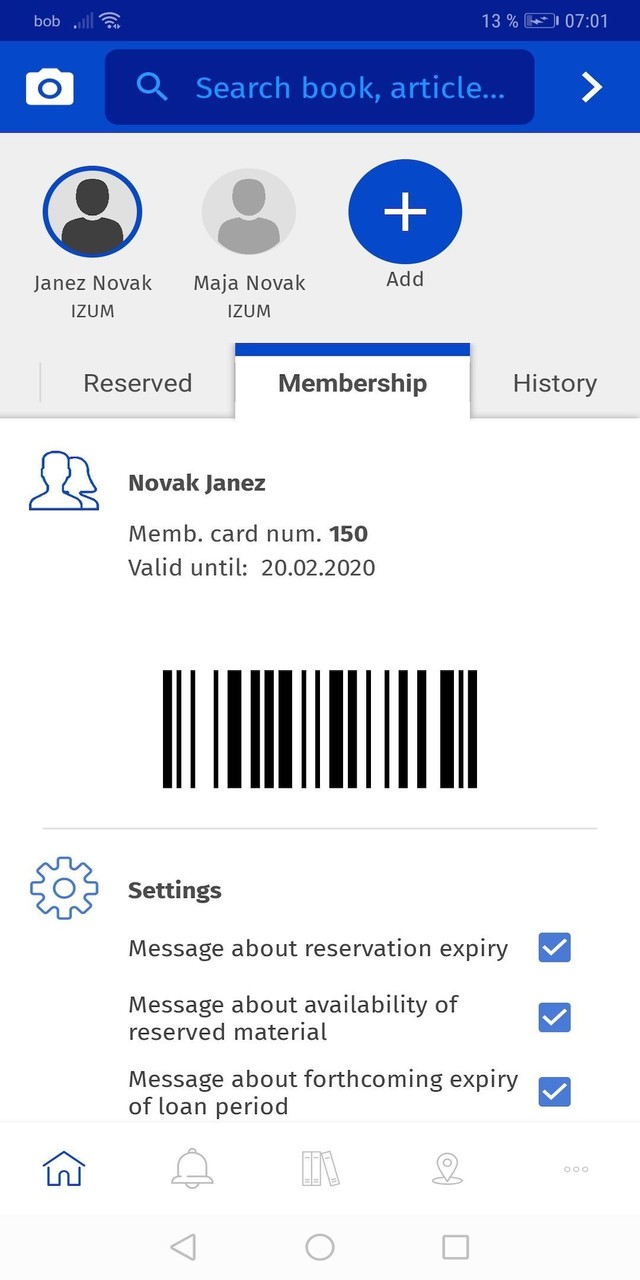640x1280 pixels.
Task: Select the Maja Novak profile avatar
Action: (249, 212)
